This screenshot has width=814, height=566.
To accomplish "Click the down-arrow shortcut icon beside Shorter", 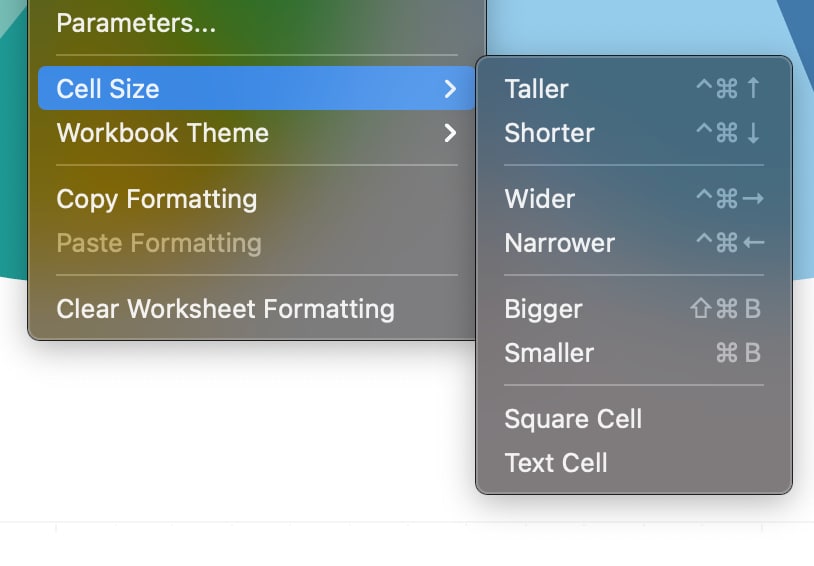I will pyautogui.click(x=753, y=132).
